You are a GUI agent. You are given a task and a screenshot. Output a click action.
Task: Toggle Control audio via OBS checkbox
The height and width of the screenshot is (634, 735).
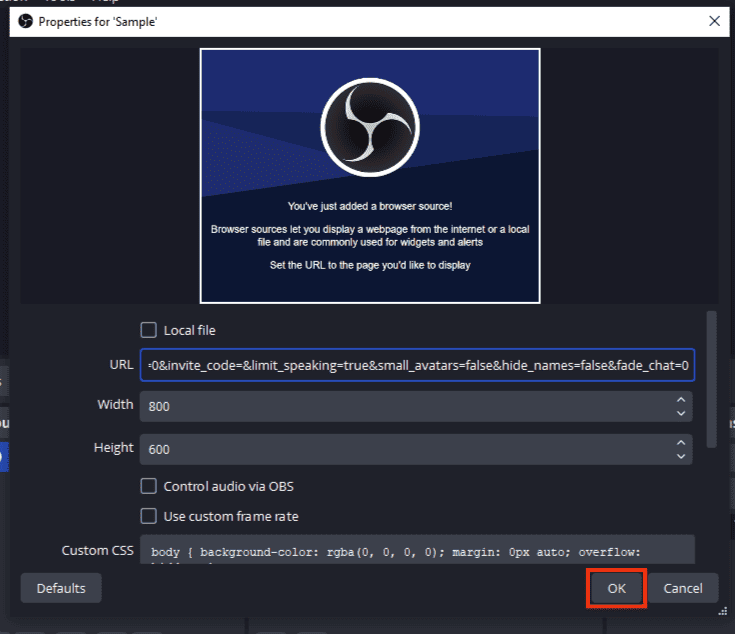tap(149, 486)
